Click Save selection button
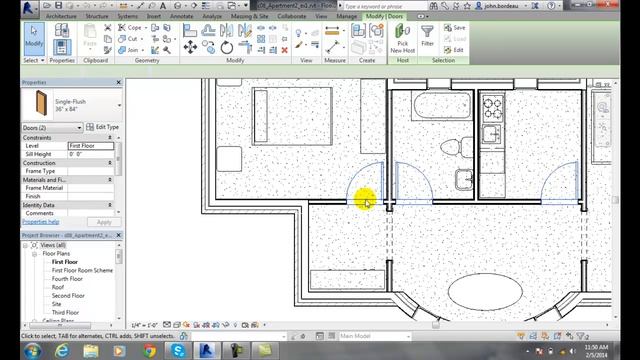Screen dimensions: 640x360 click(455, 28)
